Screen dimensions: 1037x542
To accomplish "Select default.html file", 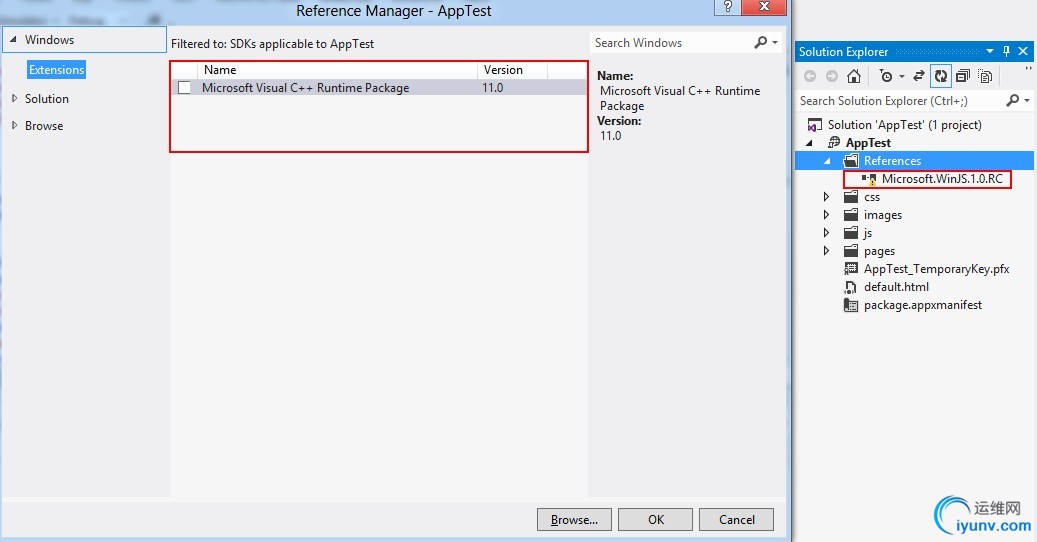I will tap(896, 287).
